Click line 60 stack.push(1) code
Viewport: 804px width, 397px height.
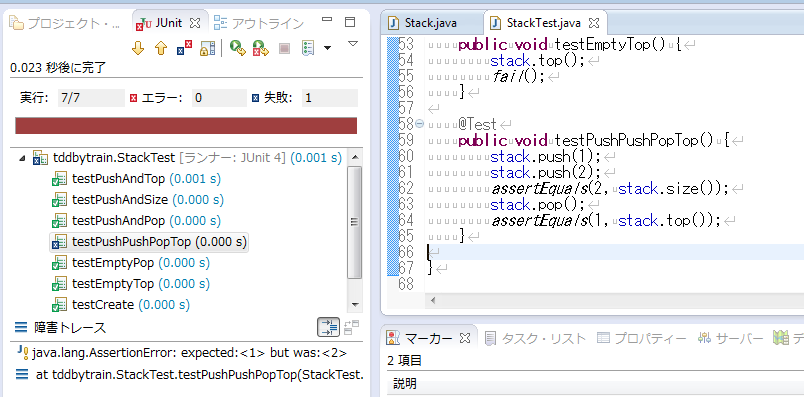tap(545, 156)
